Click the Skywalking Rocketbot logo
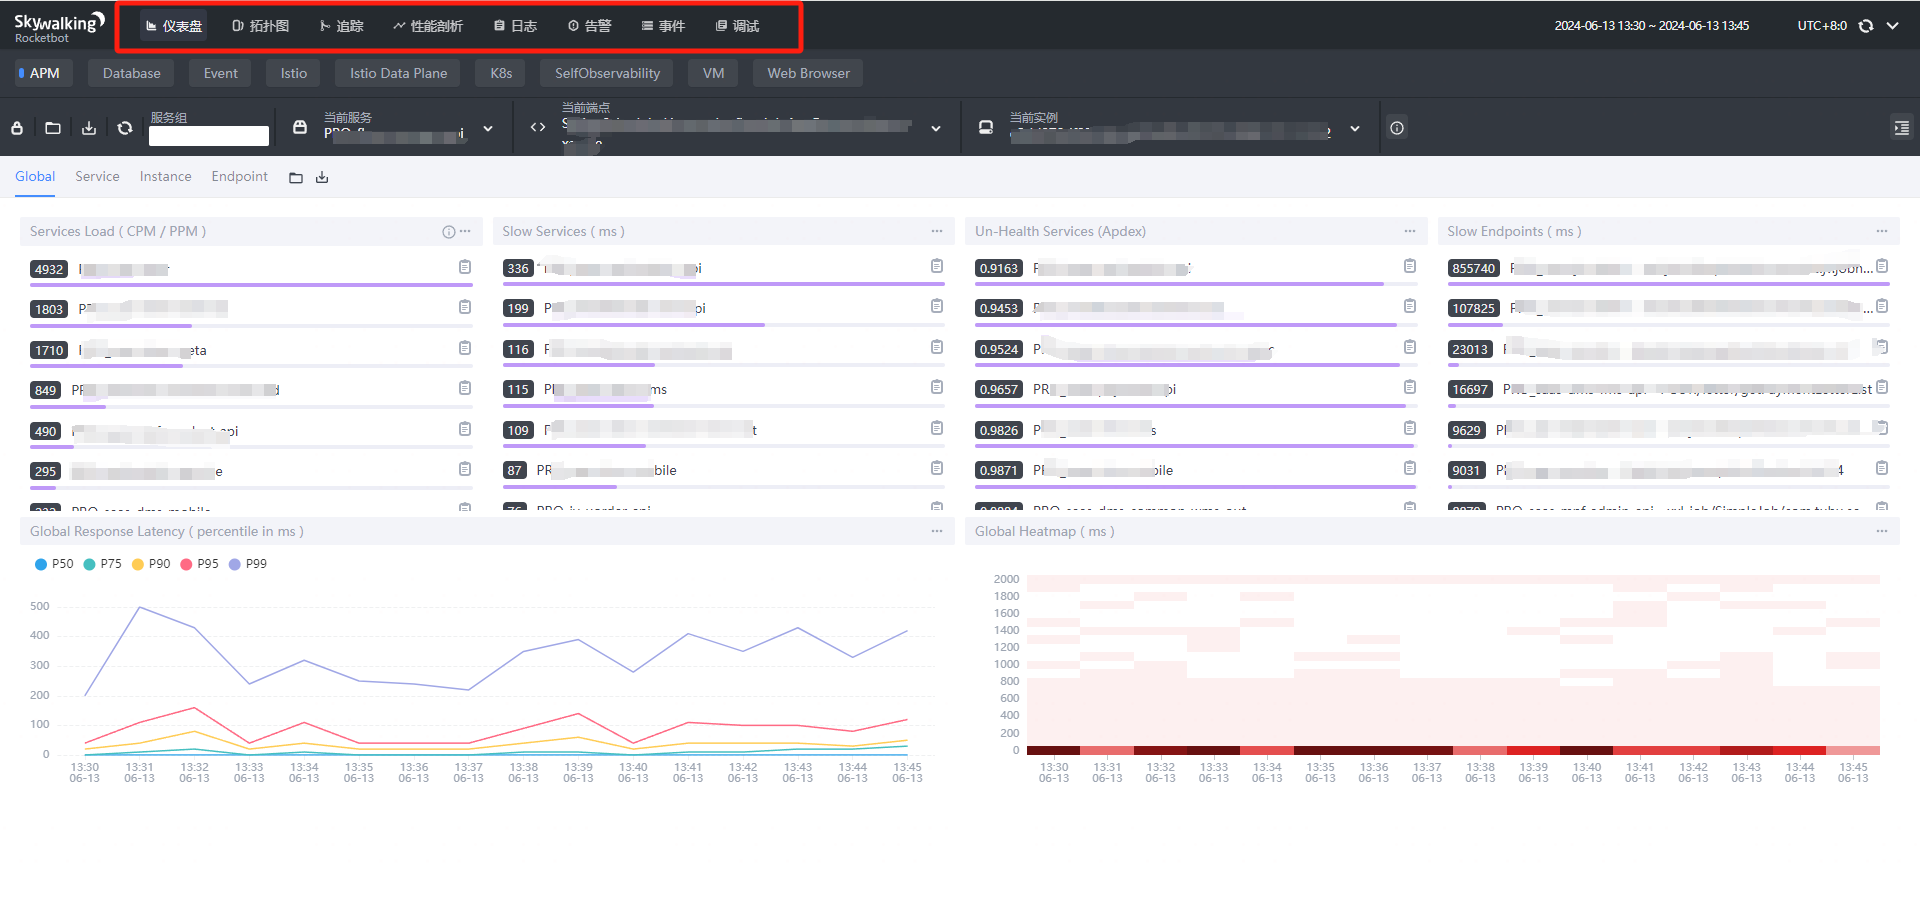The height and width of the screenshot is (919, 1920). (x=59, y=28)
